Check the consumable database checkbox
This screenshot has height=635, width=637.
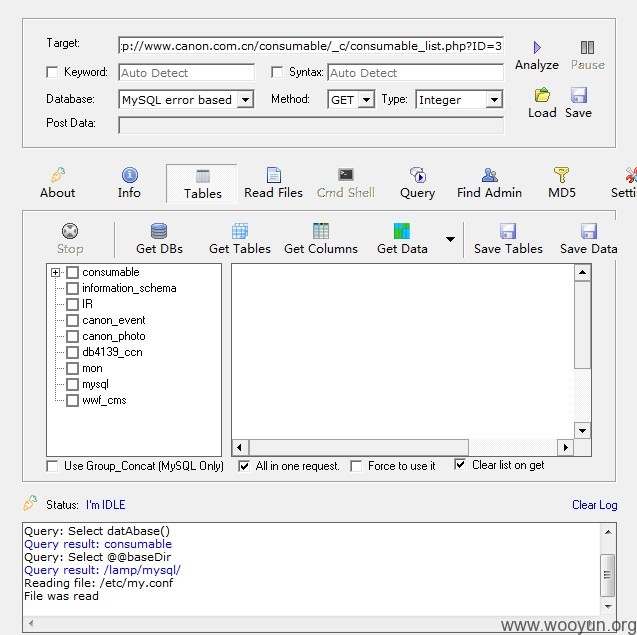coord(72,272)
